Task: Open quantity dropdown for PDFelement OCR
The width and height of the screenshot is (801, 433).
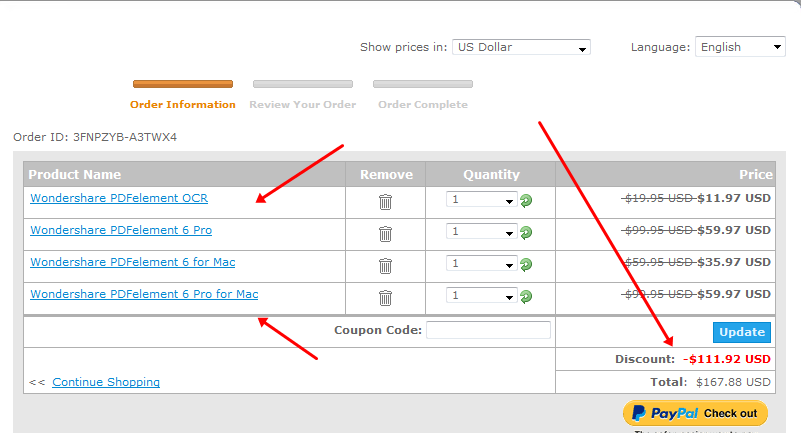Action: click(x=481, y=200)
